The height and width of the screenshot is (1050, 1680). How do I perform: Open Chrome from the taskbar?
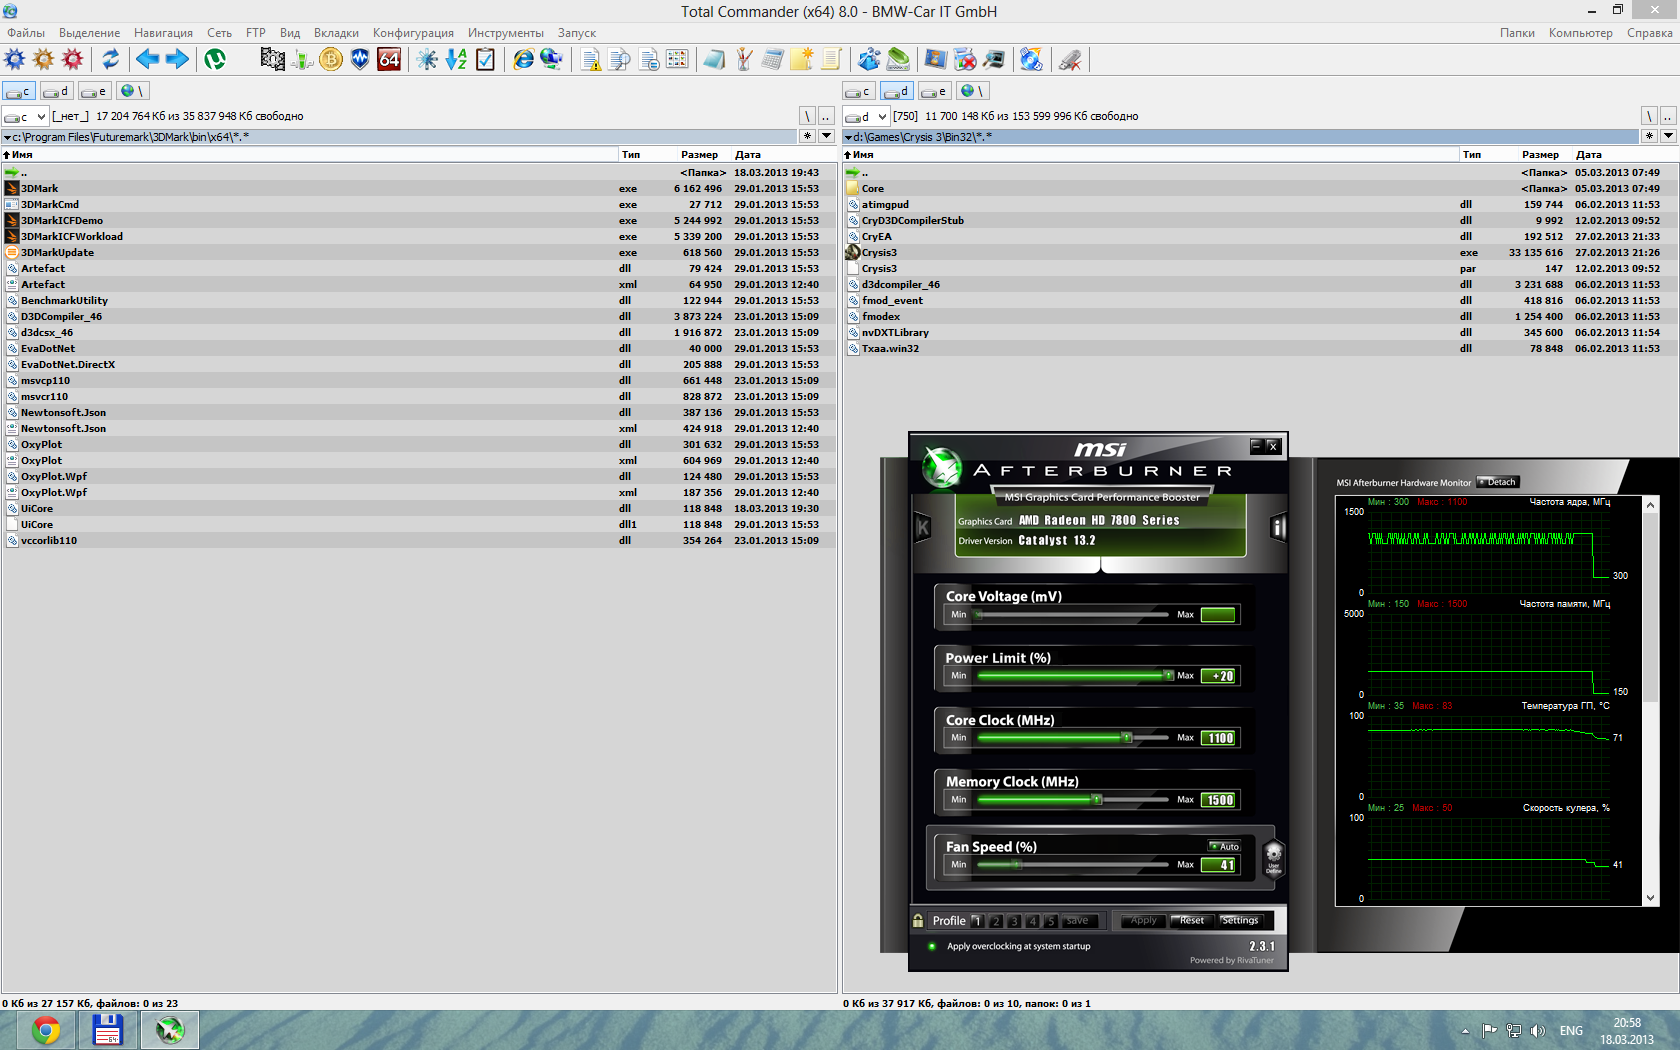tap(45, 1030)
